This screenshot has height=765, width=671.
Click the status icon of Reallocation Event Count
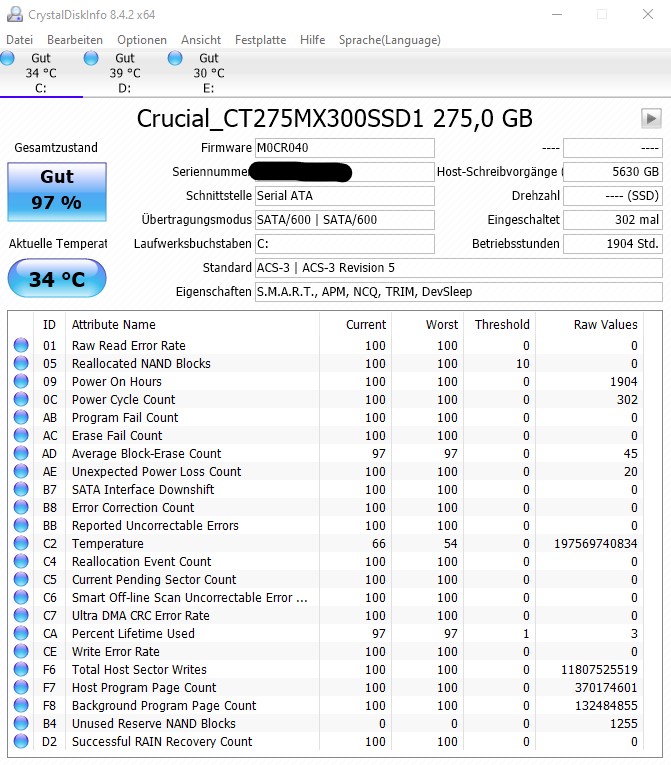pyautogui.click(x=21, y=561)
